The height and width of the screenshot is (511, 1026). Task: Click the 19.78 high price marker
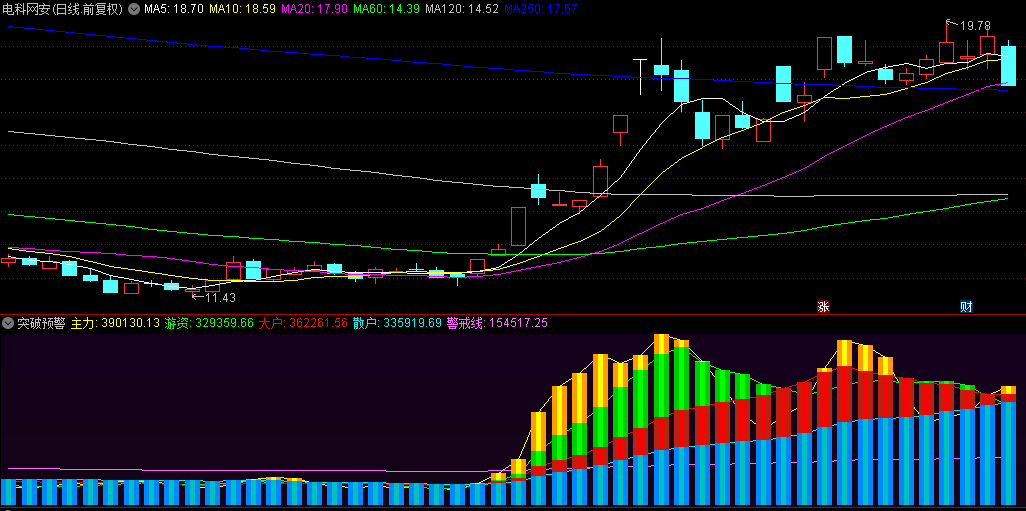(975, 26)
